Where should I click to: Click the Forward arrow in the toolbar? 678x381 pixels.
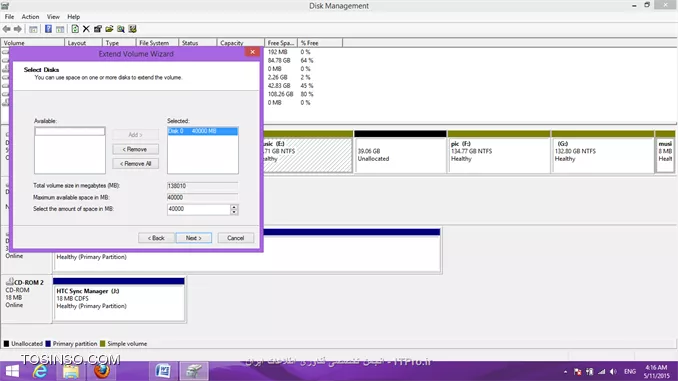[x=18, y=29]
